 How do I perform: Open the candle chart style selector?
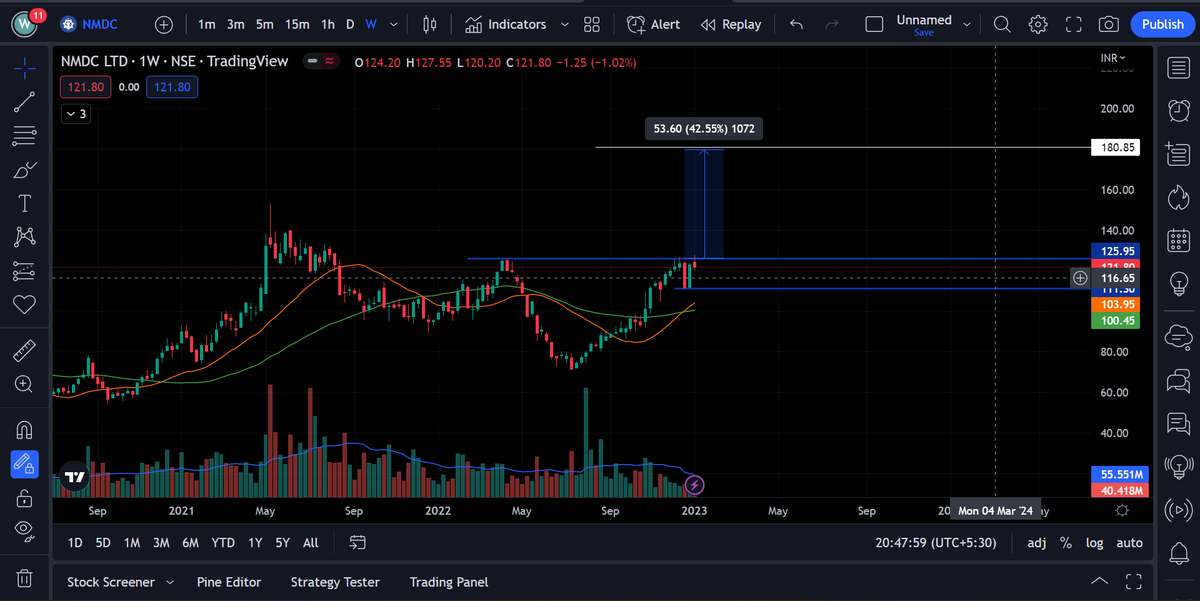click(x=430, y=24)
